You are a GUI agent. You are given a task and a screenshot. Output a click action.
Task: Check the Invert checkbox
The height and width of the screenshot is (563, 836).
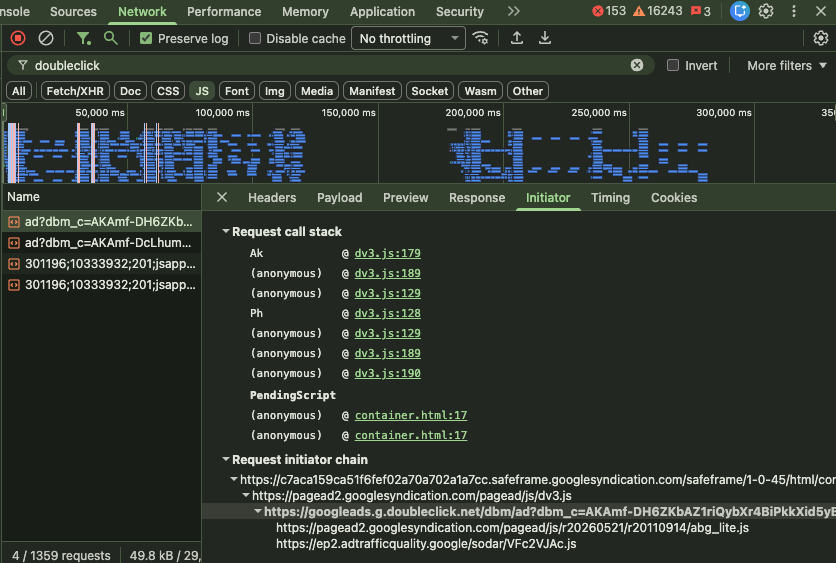pos(673,65)
